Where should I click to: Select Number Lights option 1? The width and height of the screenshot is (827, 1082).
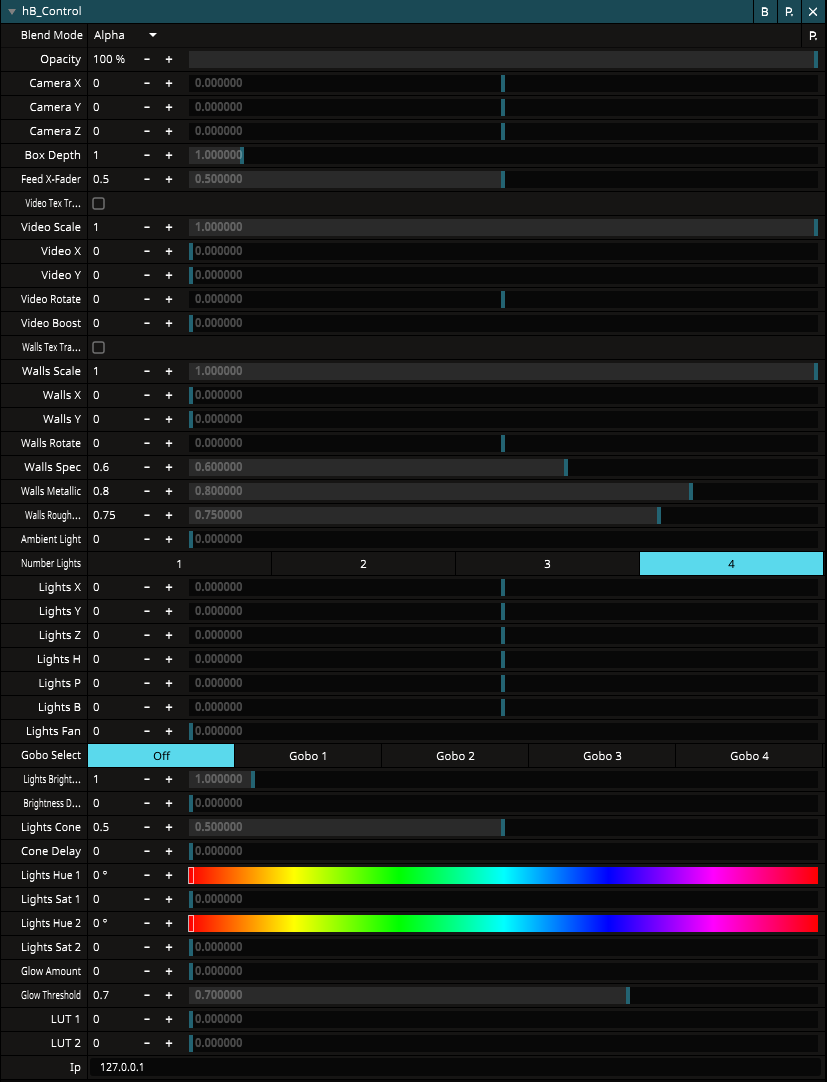(179, 564)
